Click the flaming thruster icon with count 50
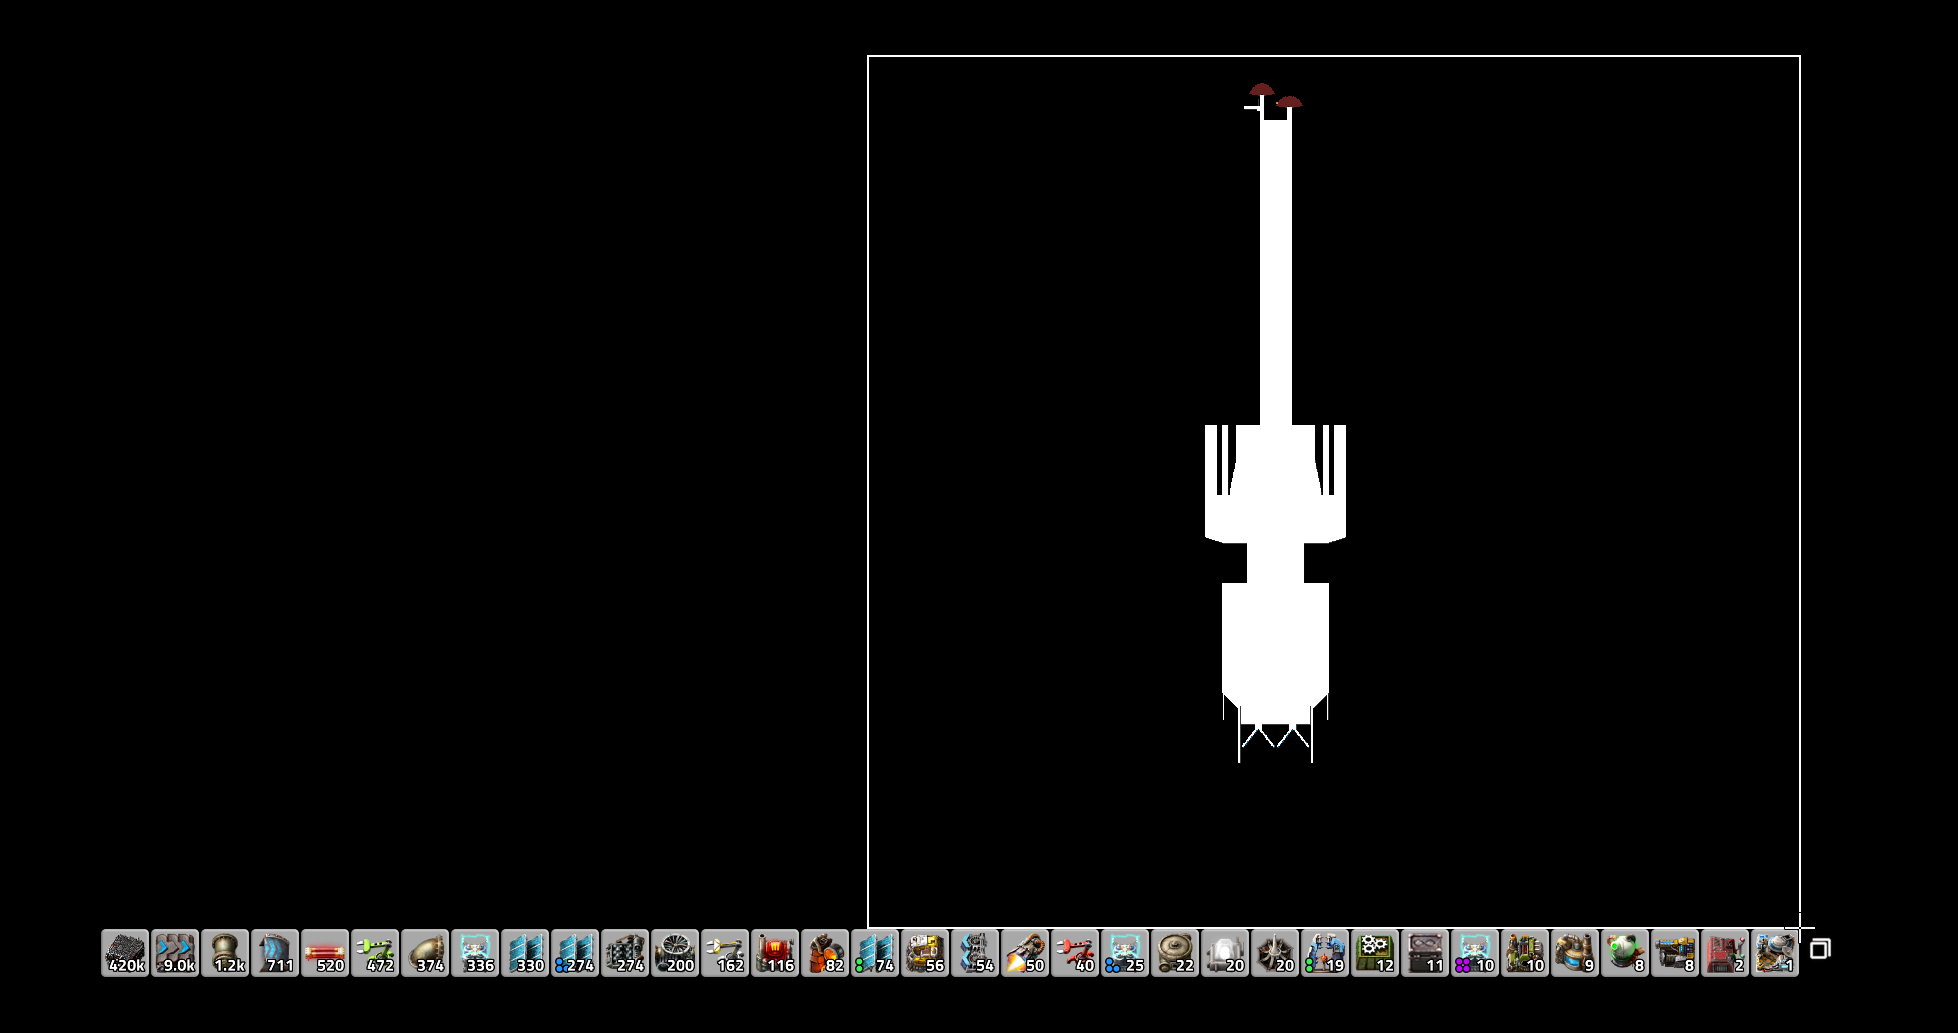Screen dimensions: 1958x1033 1025,953
